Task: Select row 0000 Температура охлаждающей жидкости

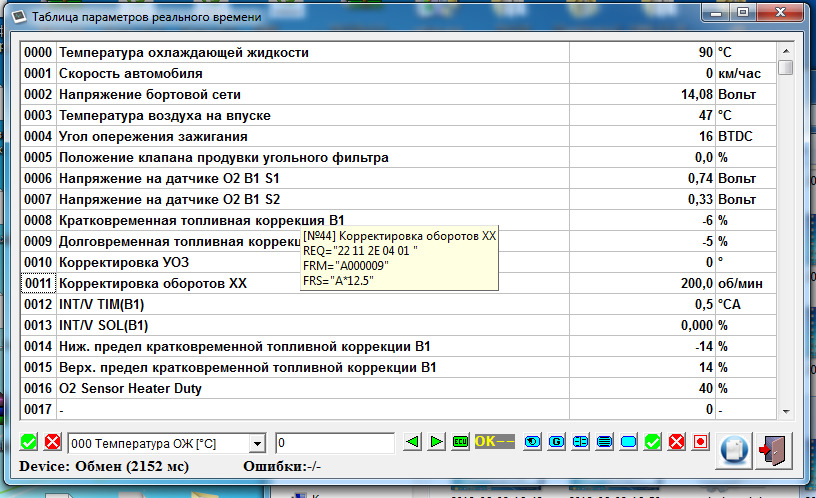Action: click(x=300, y=52)
